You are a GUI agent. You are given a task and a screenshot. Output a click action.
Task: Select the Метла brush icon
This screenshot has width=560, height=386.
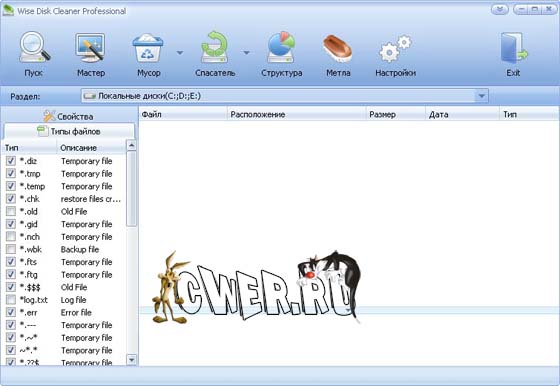(338, 47)
